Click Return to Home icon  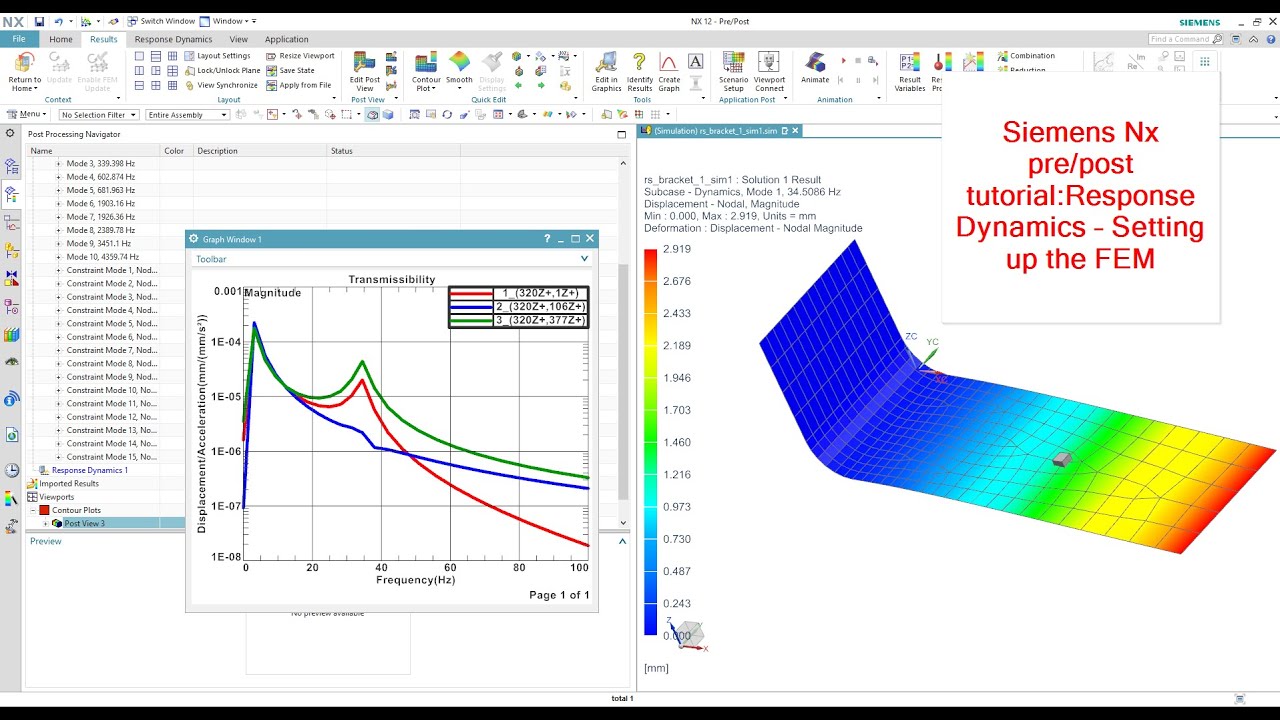click(24, 63)
